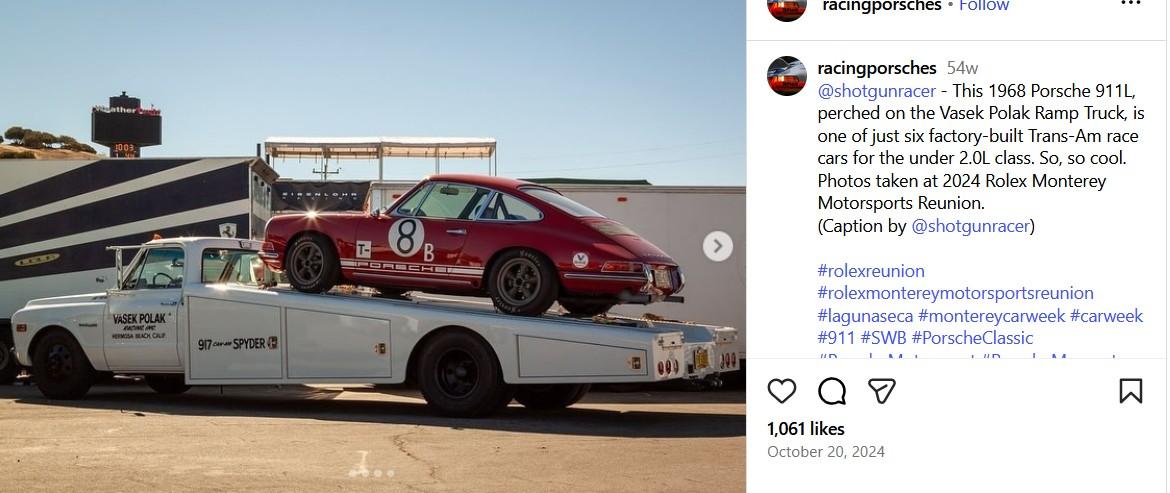1170x493 pixels.
Task: Go to next photo with arrow
Action: pos(717,246)
